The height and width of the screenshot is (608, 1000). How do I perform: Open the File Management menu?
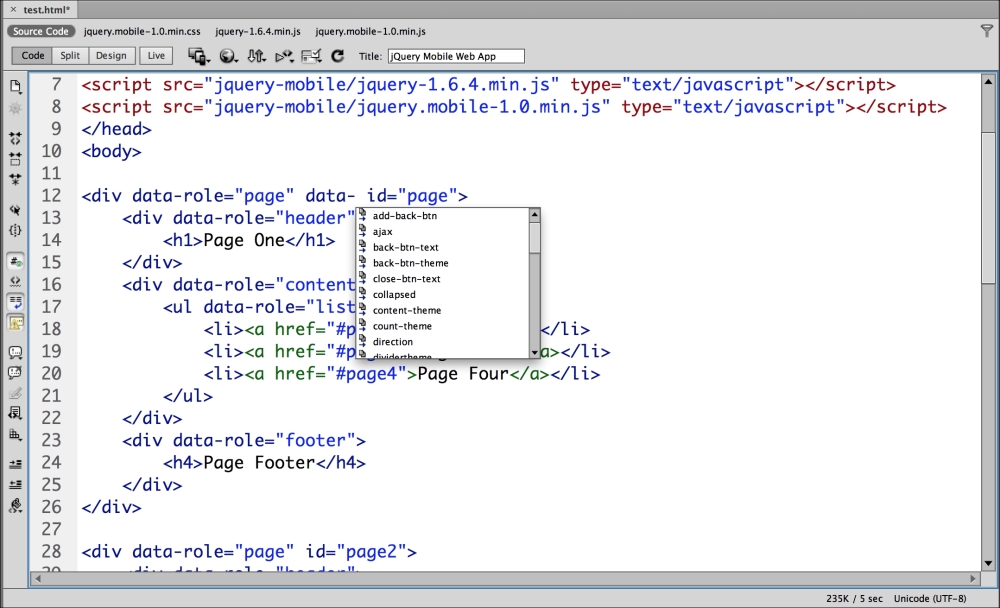[256, 56]
